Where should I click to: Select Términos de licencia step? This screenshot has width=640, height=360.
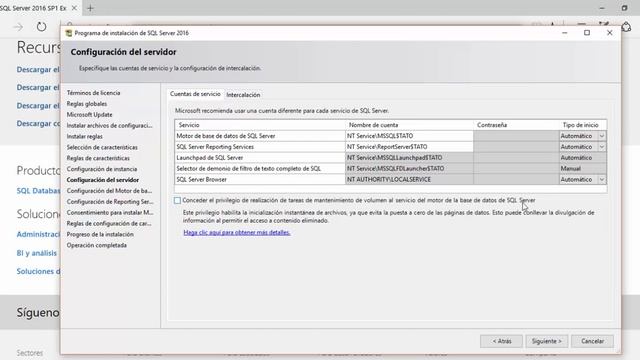tap(93, 93)
